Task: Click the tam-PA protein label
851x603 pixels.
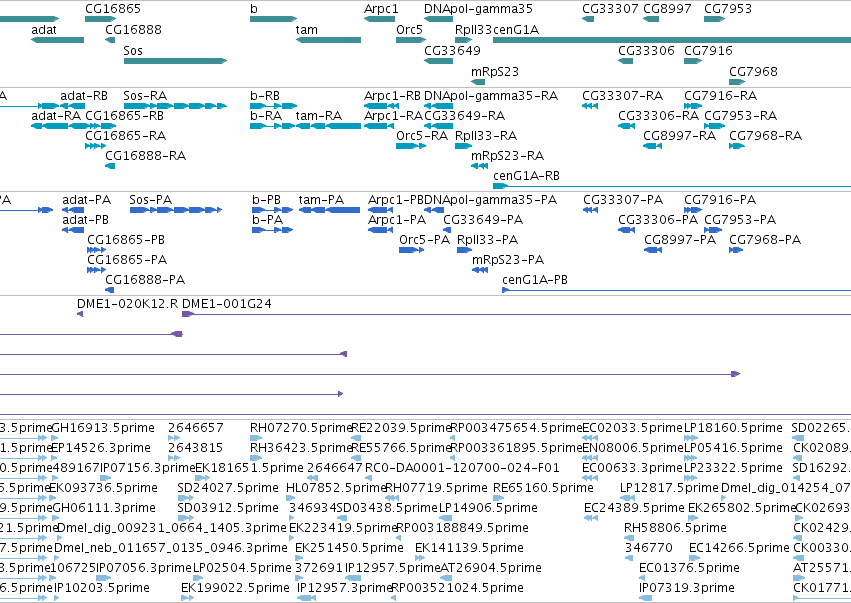Action: pyautogui.click(x=321, y=200)
